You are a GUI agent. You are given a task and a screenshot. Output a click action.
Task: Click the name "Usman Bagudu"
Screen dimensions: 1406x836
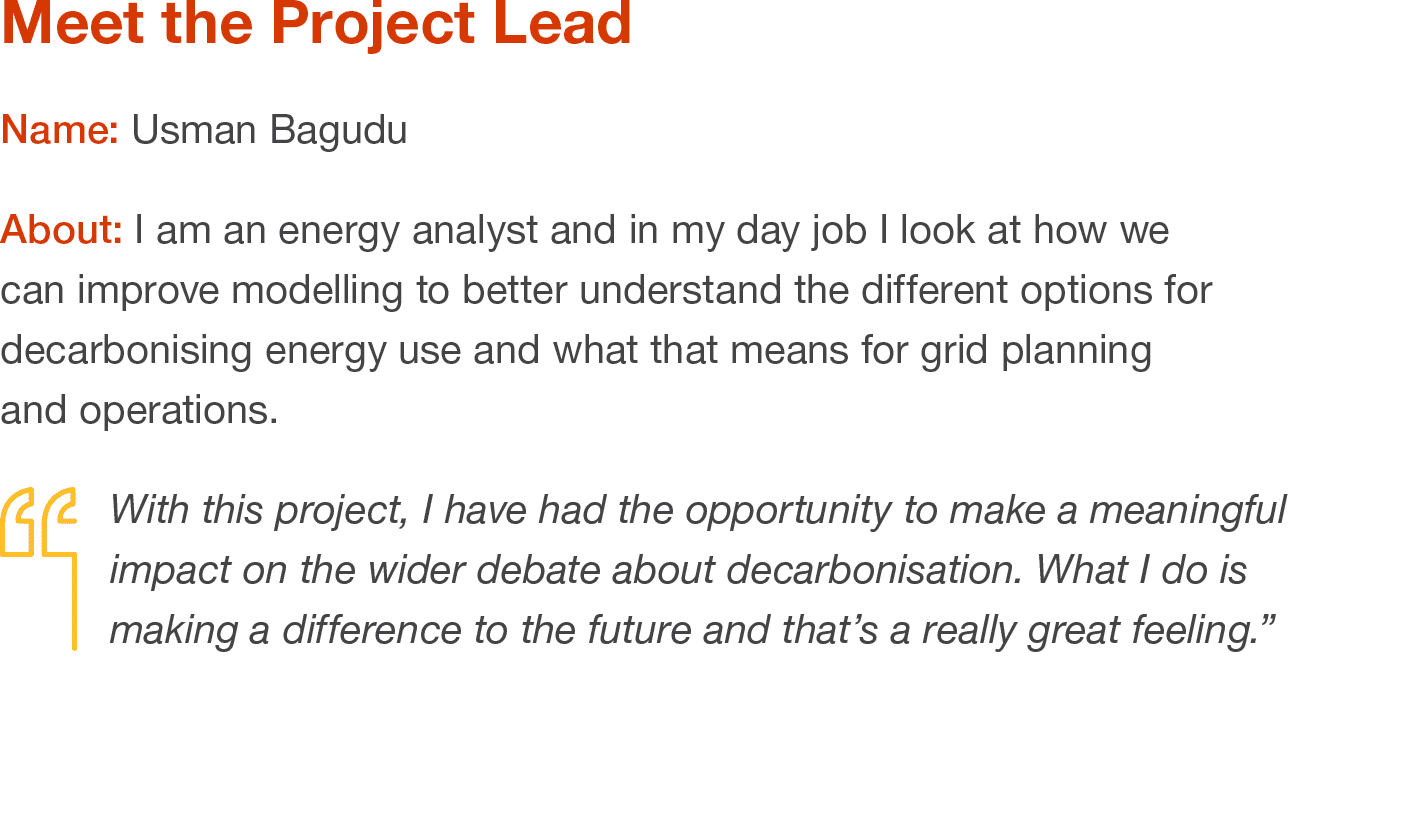269,130
